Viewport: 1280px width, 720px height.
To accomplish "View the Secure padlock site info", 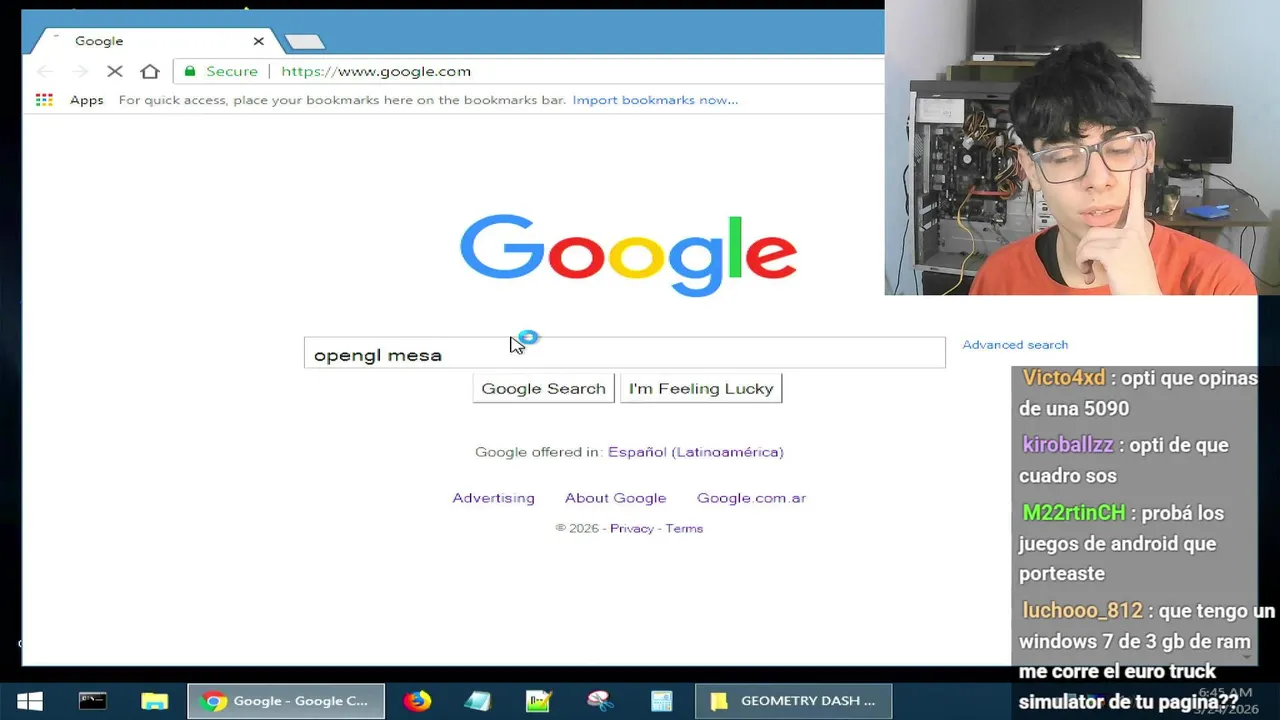I will [222, 71].
